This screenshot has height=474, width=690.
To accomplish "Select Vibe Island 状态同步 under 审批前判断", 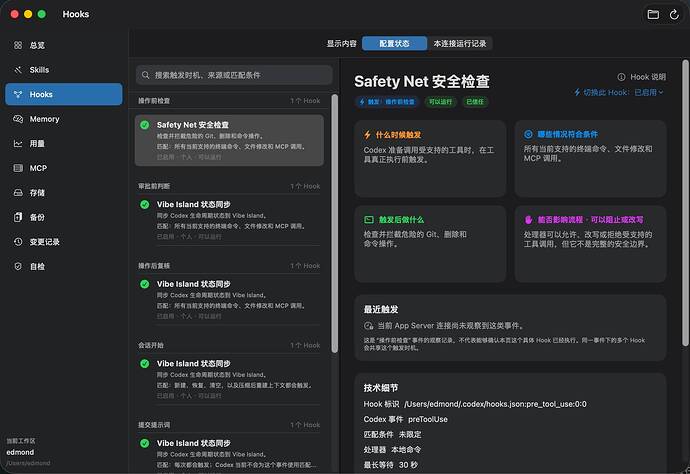I will point(229,220).
